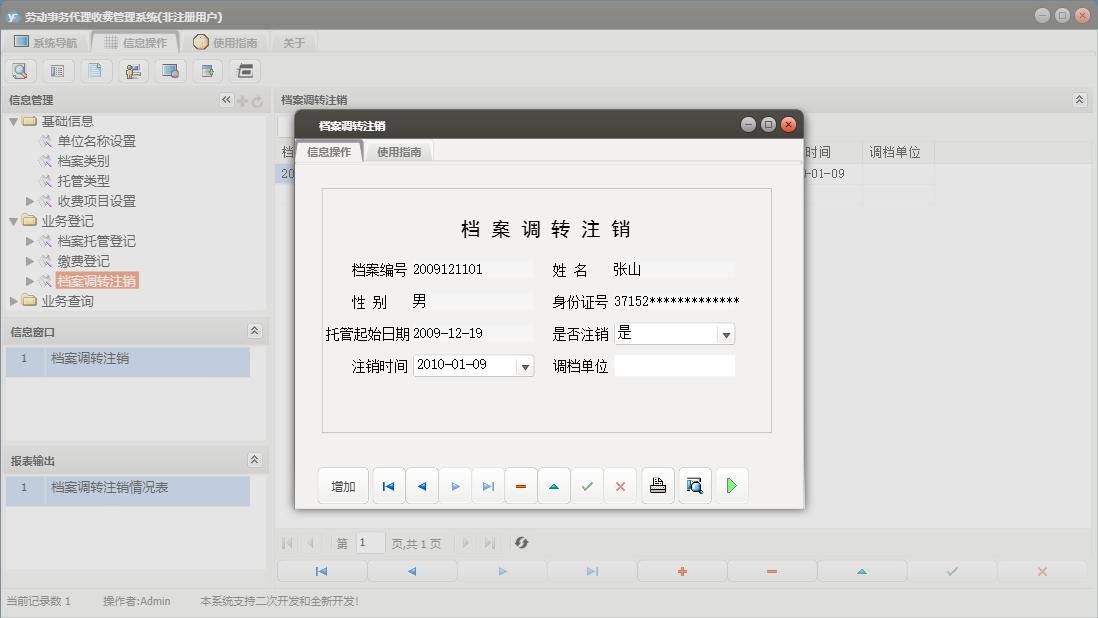Click the magnifier search icon on the main toolbar
Viewport: 1098px width, 618px height.
coord(20,70)
